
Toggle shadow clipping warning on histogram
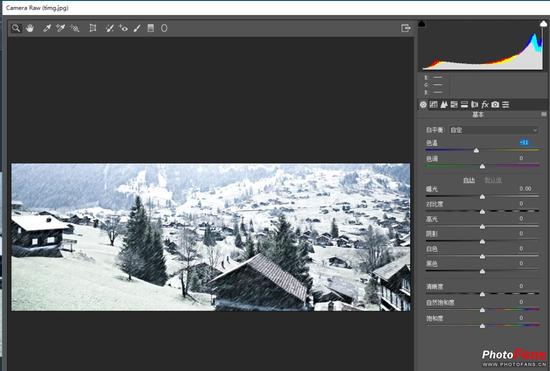422,23
